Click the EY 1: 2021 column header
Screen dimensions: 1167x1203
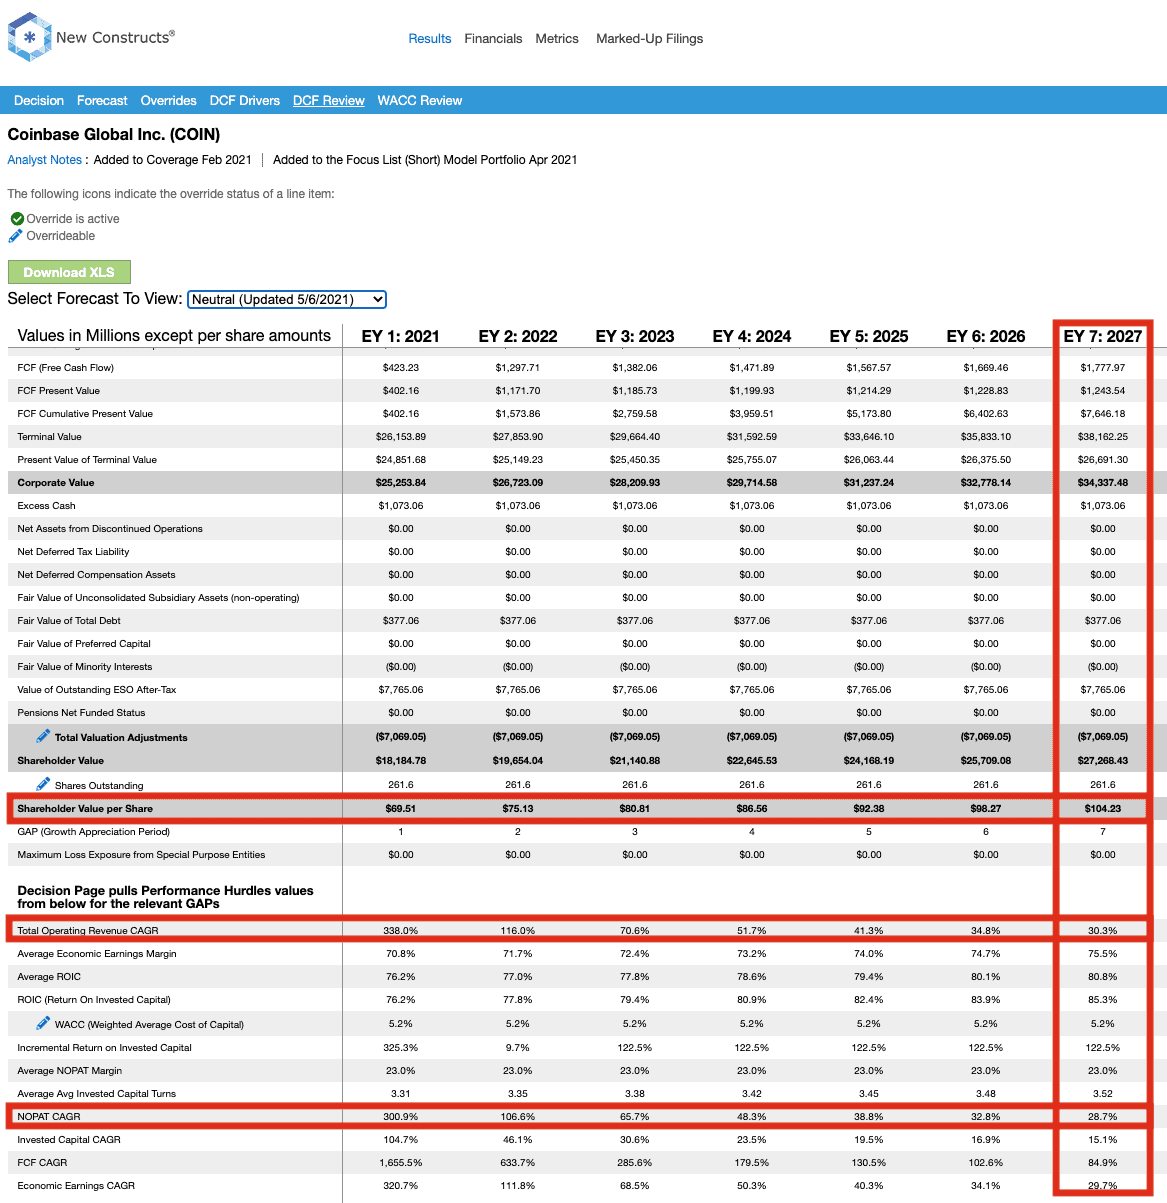tap(400, 336)
